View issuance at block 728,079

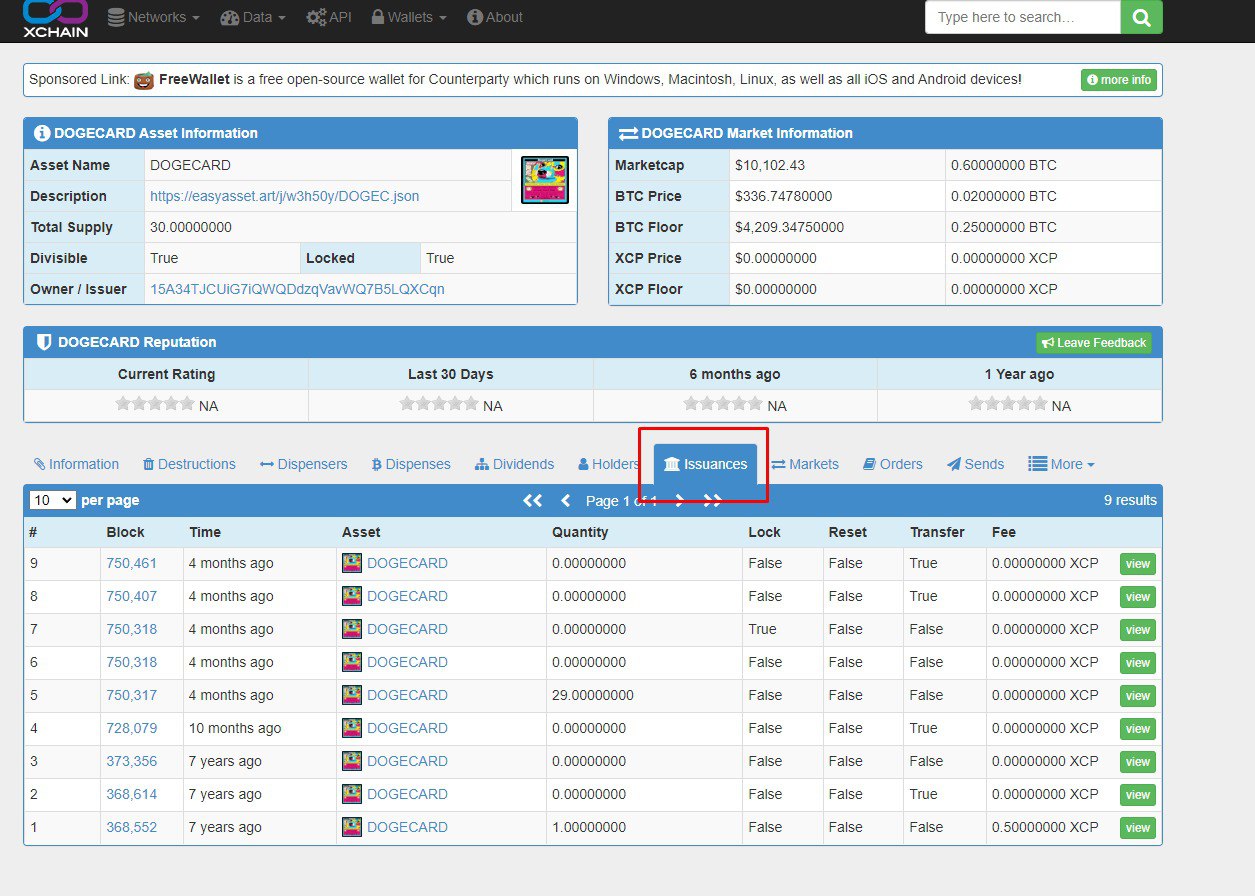1138,729
